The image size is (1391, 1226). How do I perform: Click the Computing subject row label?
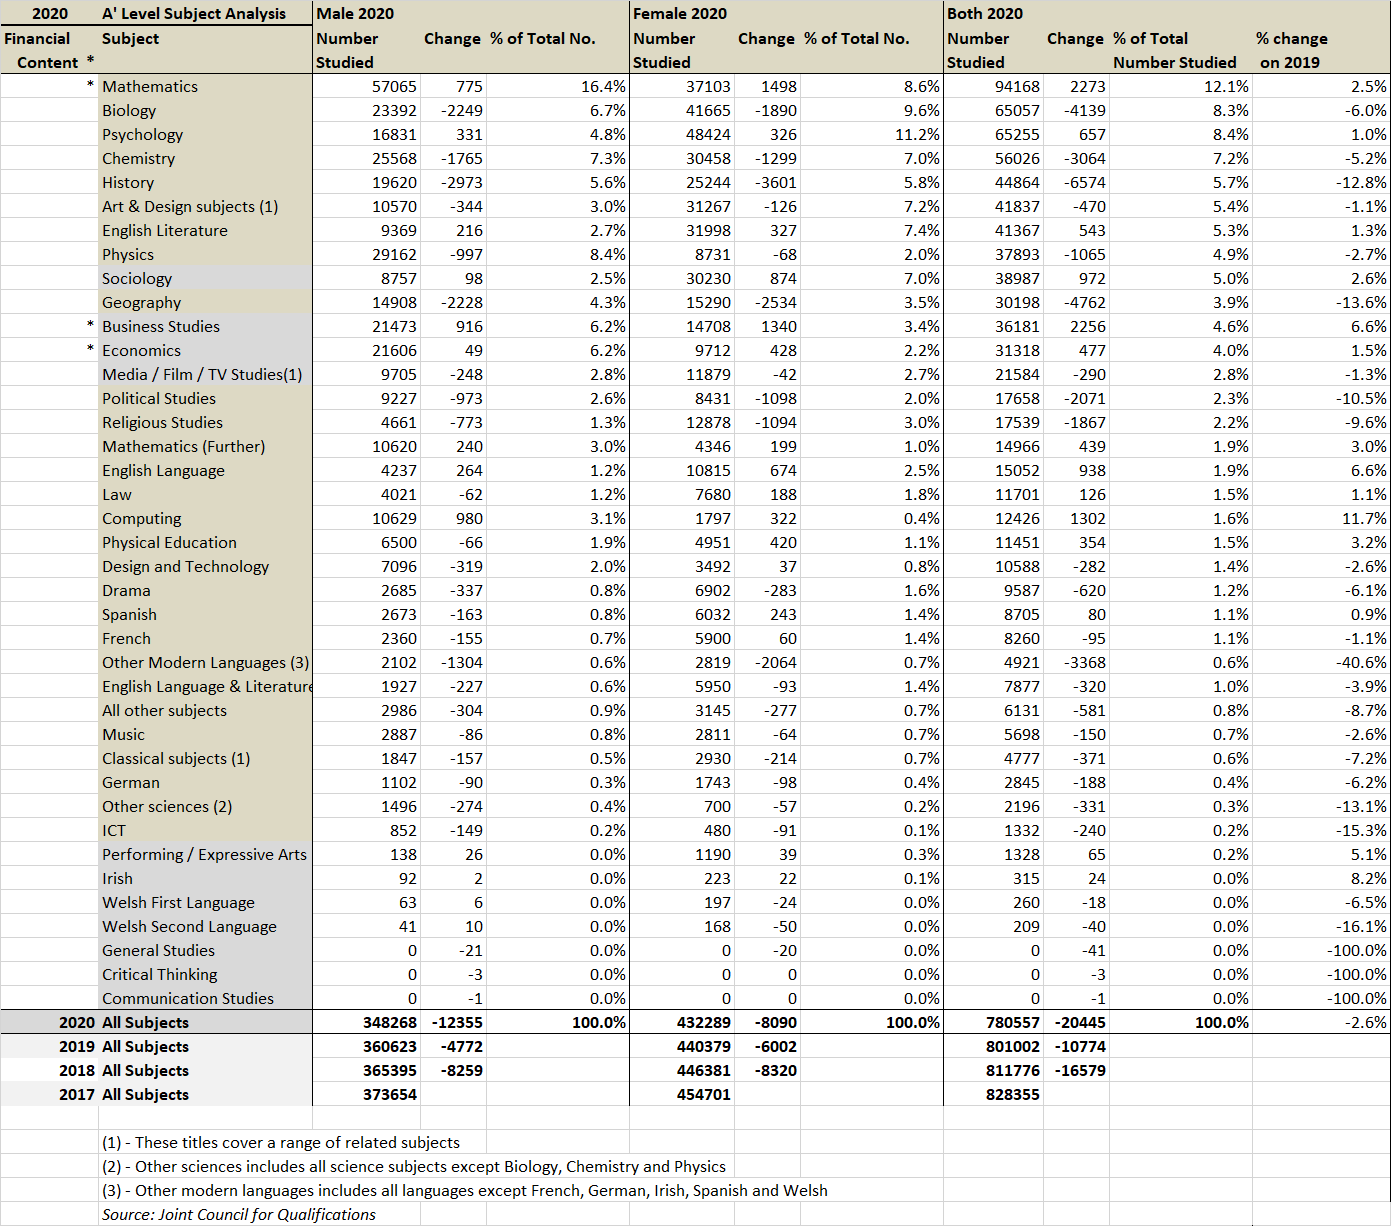pyautogui.click(x=142, y=519)
